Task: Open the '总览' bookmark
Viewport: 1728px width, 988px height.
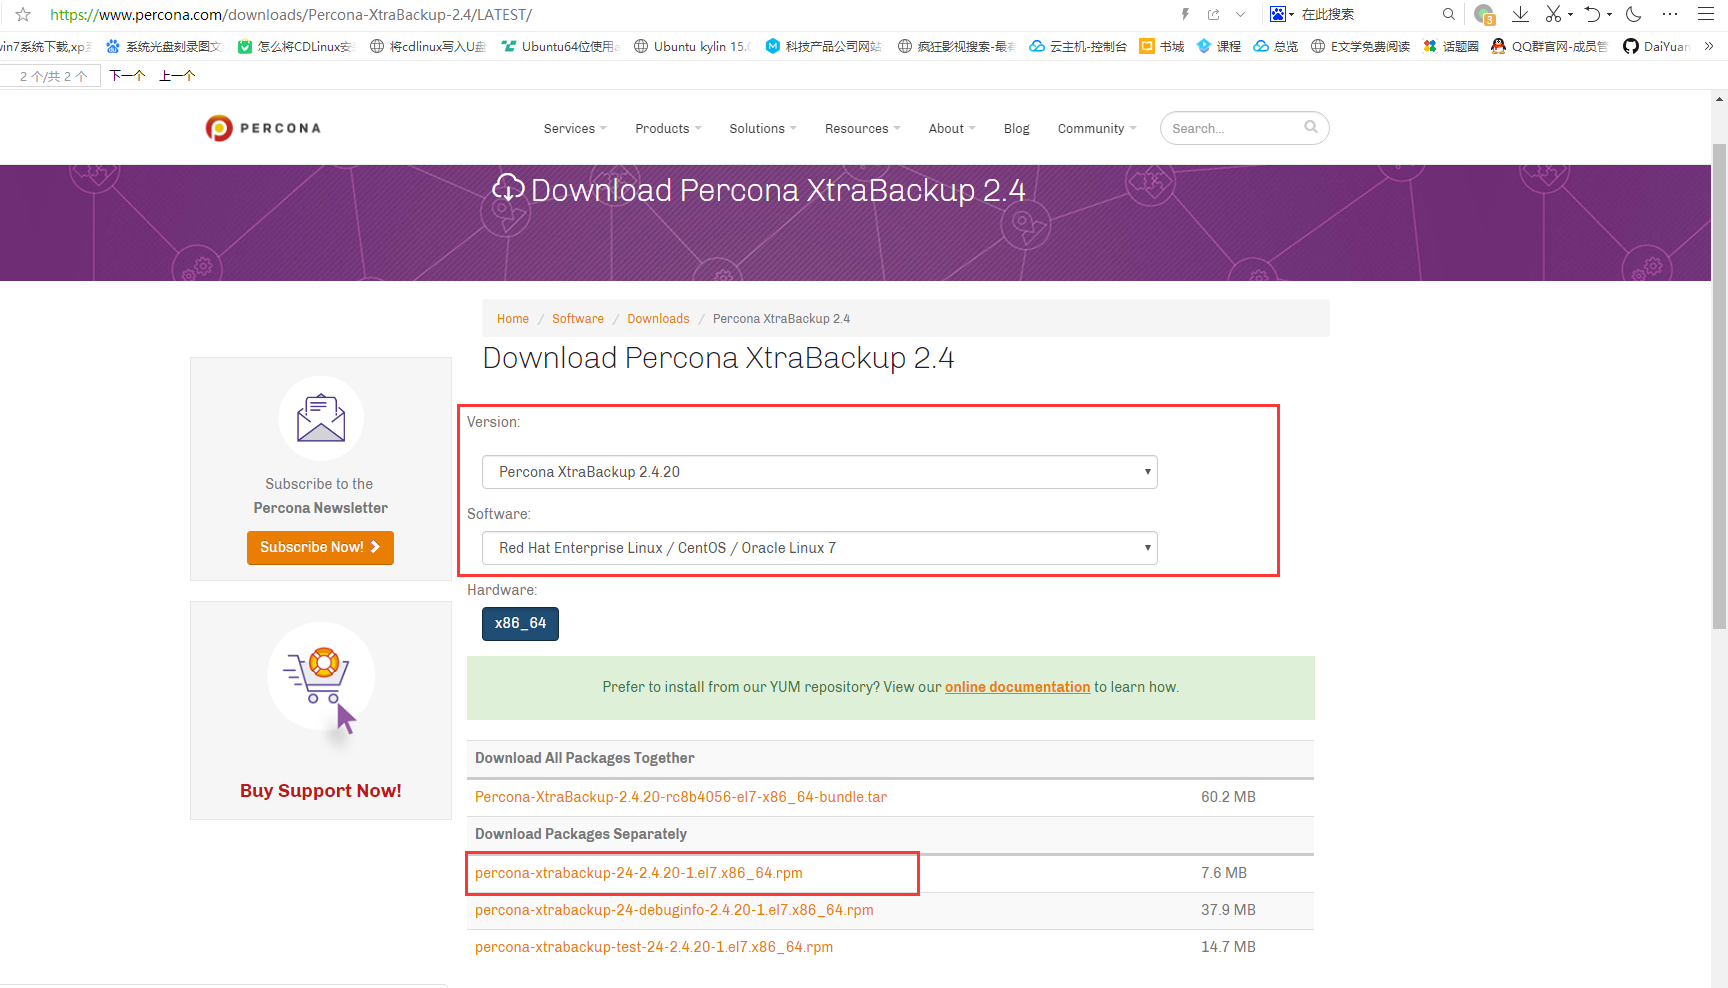Action: tap(1276, 47)
